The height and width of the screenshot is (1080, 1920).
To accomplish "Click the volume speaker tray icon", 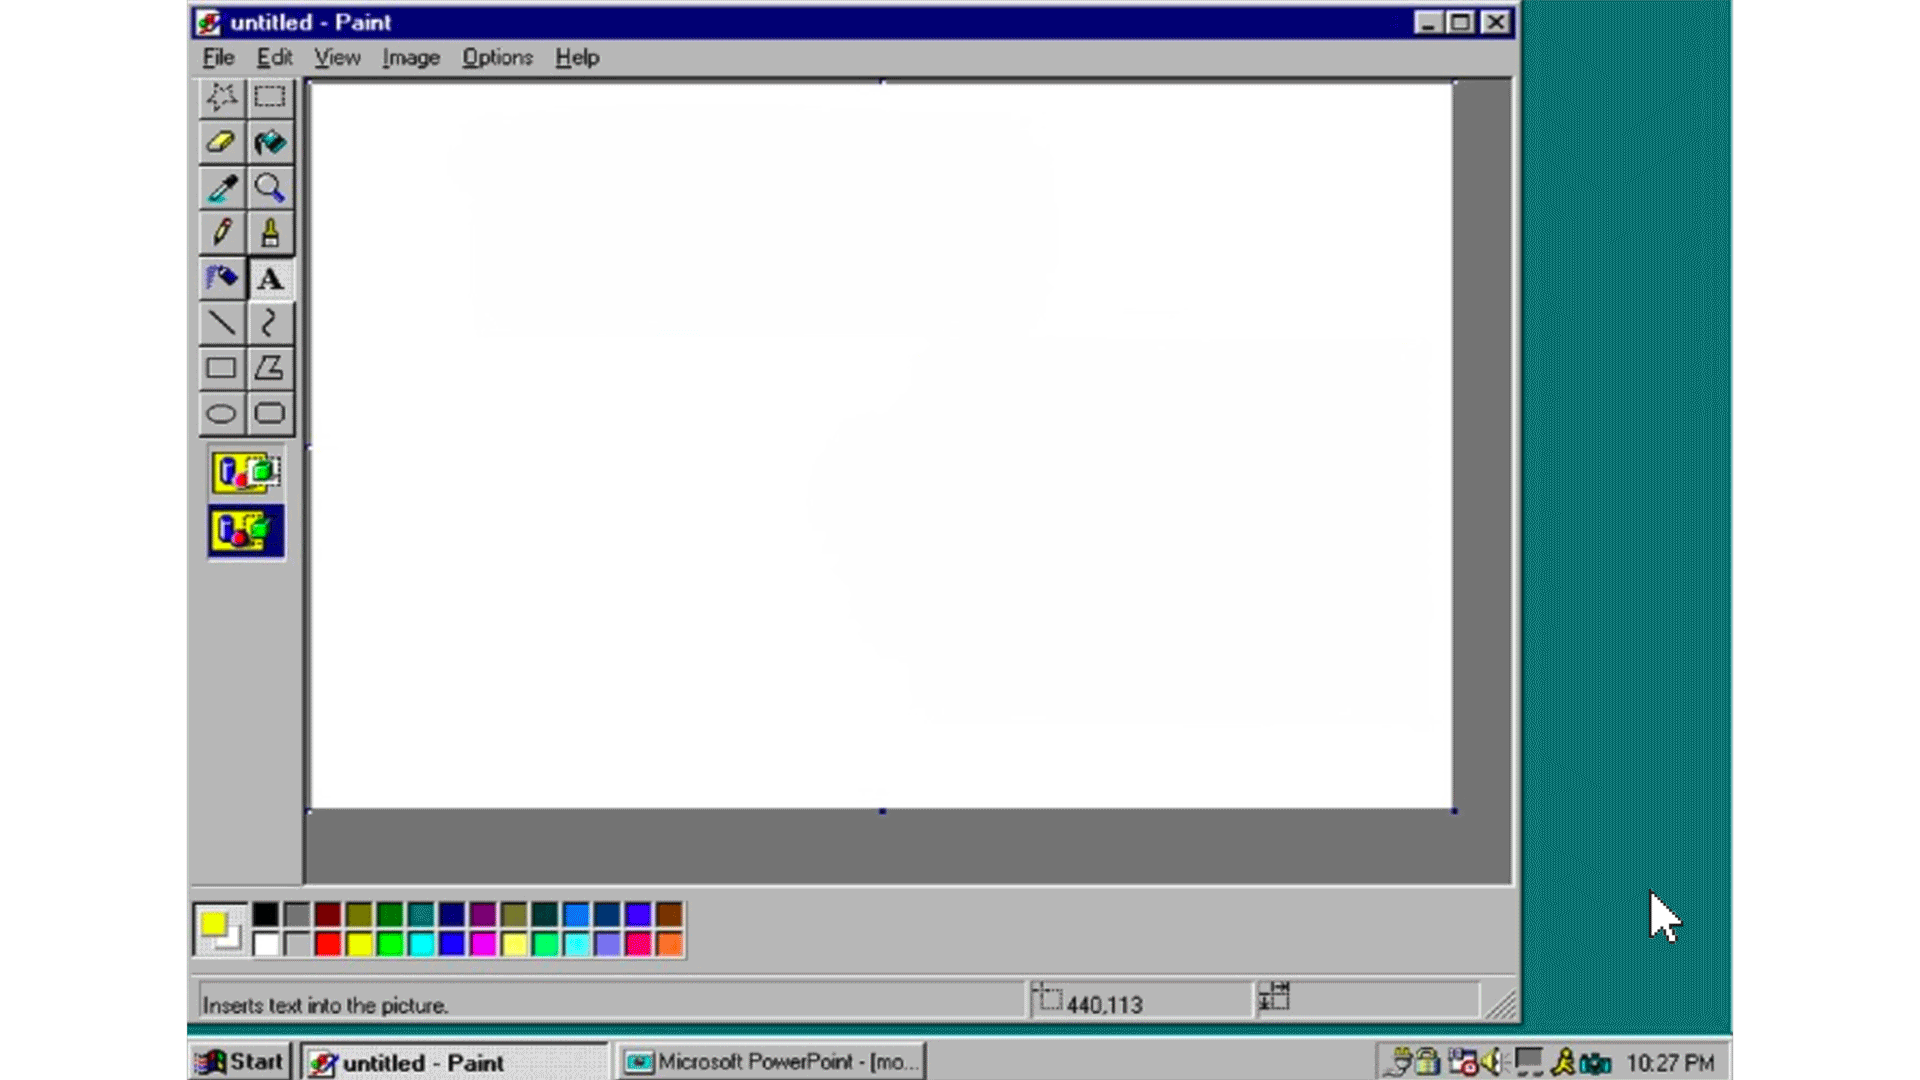I will 1493,1062.
